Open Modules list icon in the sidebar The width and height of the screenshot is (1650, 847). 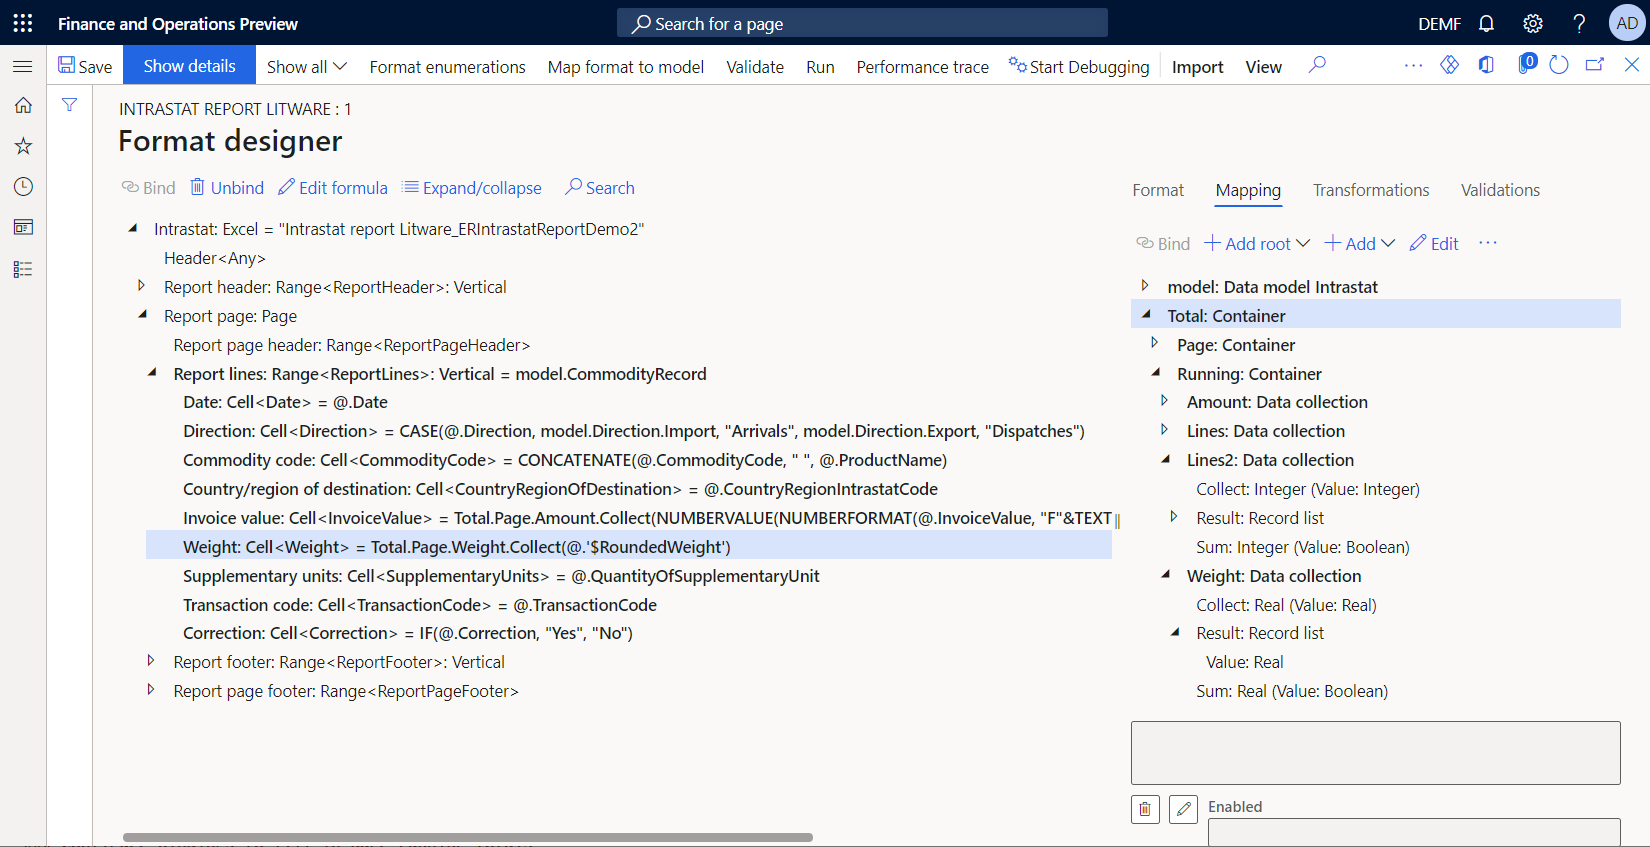(x=23, y=269)
